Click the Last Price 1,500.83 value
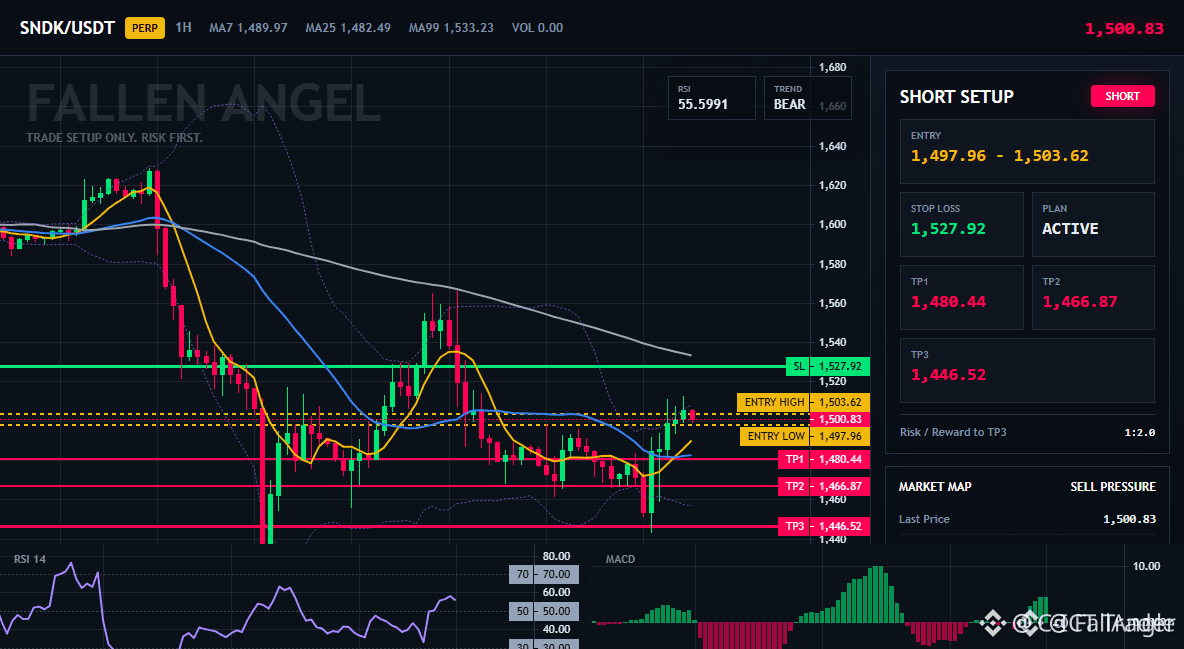The height and width of the screenshot is (649, 1184). tap(1130, 519)
